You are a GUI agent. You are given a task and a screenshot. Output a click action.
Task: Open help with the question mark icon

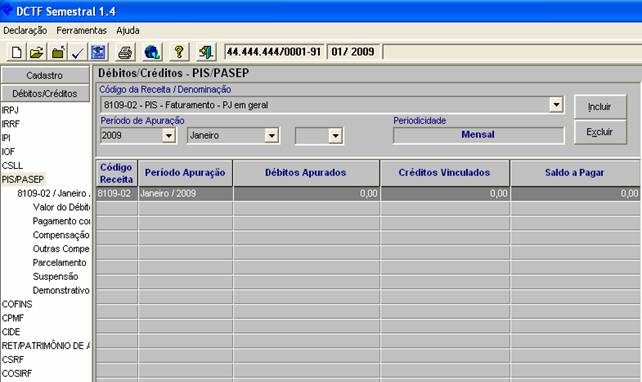click(179, 52)
